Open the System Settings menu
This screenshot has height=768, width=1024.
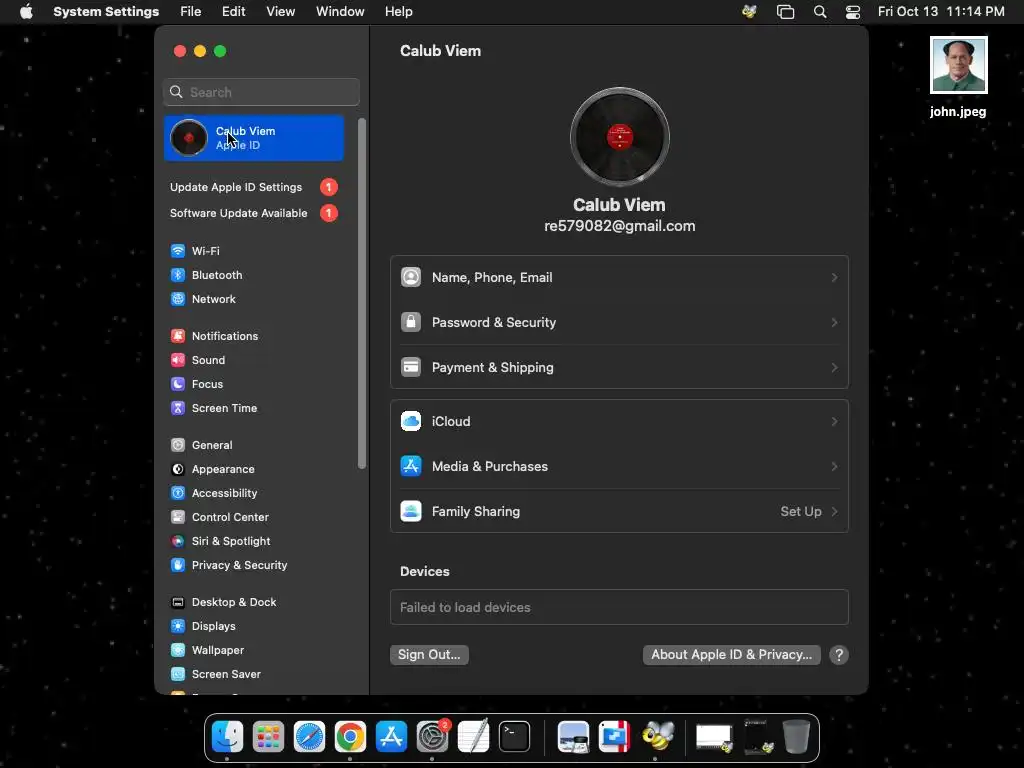[x=106, y=12]
